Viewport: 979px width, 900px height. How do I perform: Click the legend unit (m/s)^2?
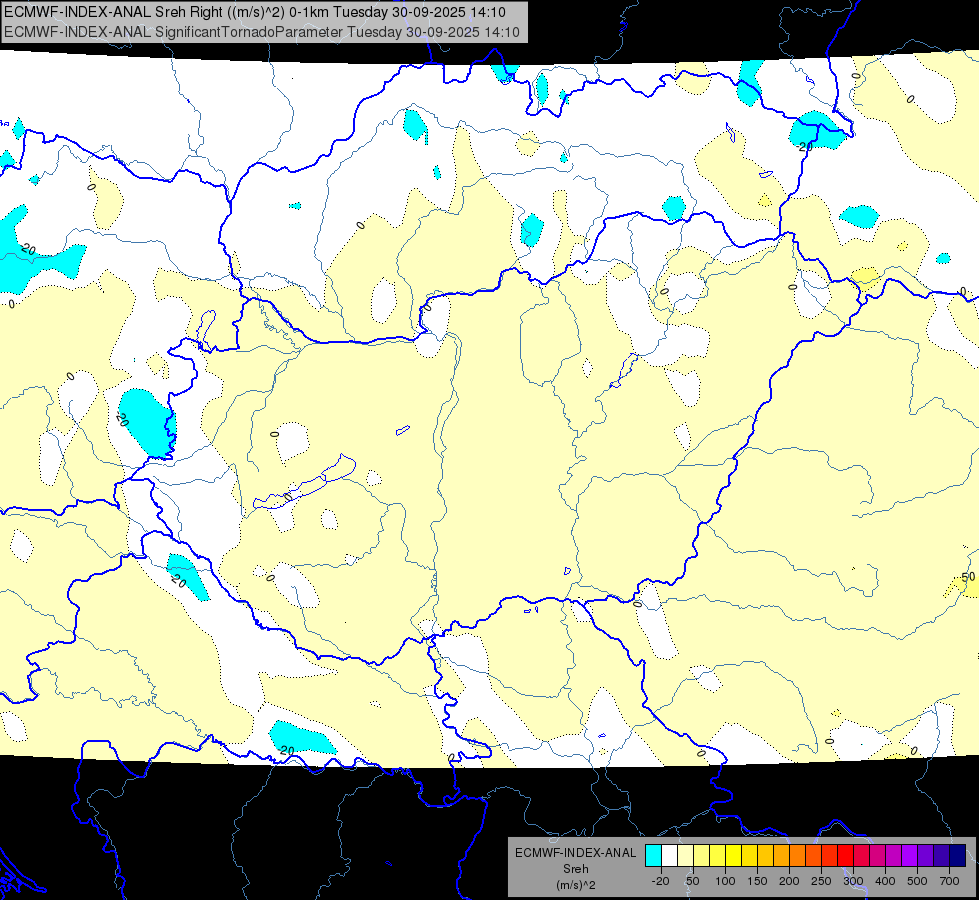coord(575,885)
